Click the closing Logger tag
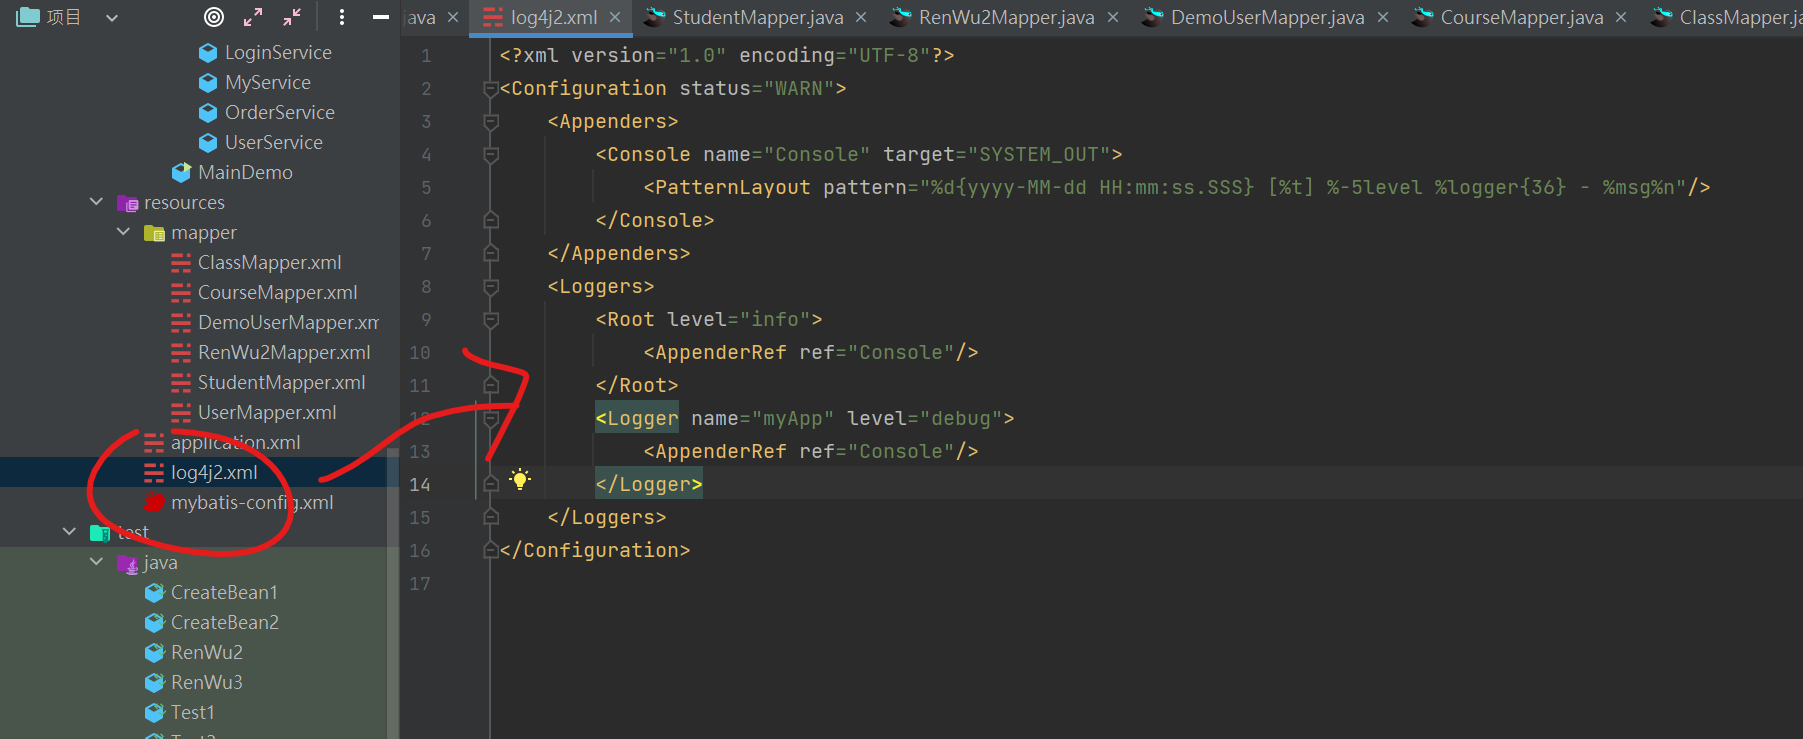The height and width of the screenshot is (739, 1803). point(649,484)
